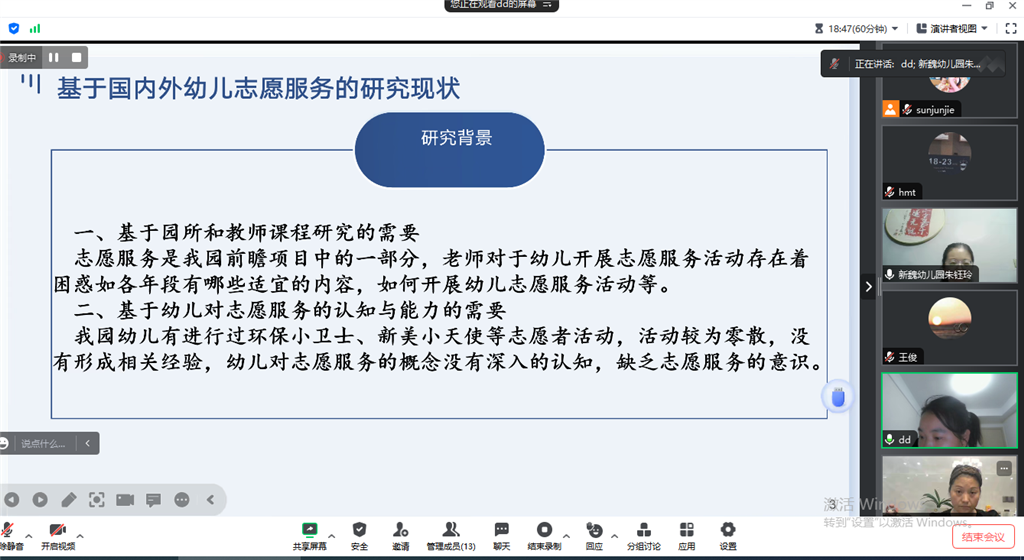Open 回应 reactions
This screenshot has width=1024, height=560.
point(594,537)
